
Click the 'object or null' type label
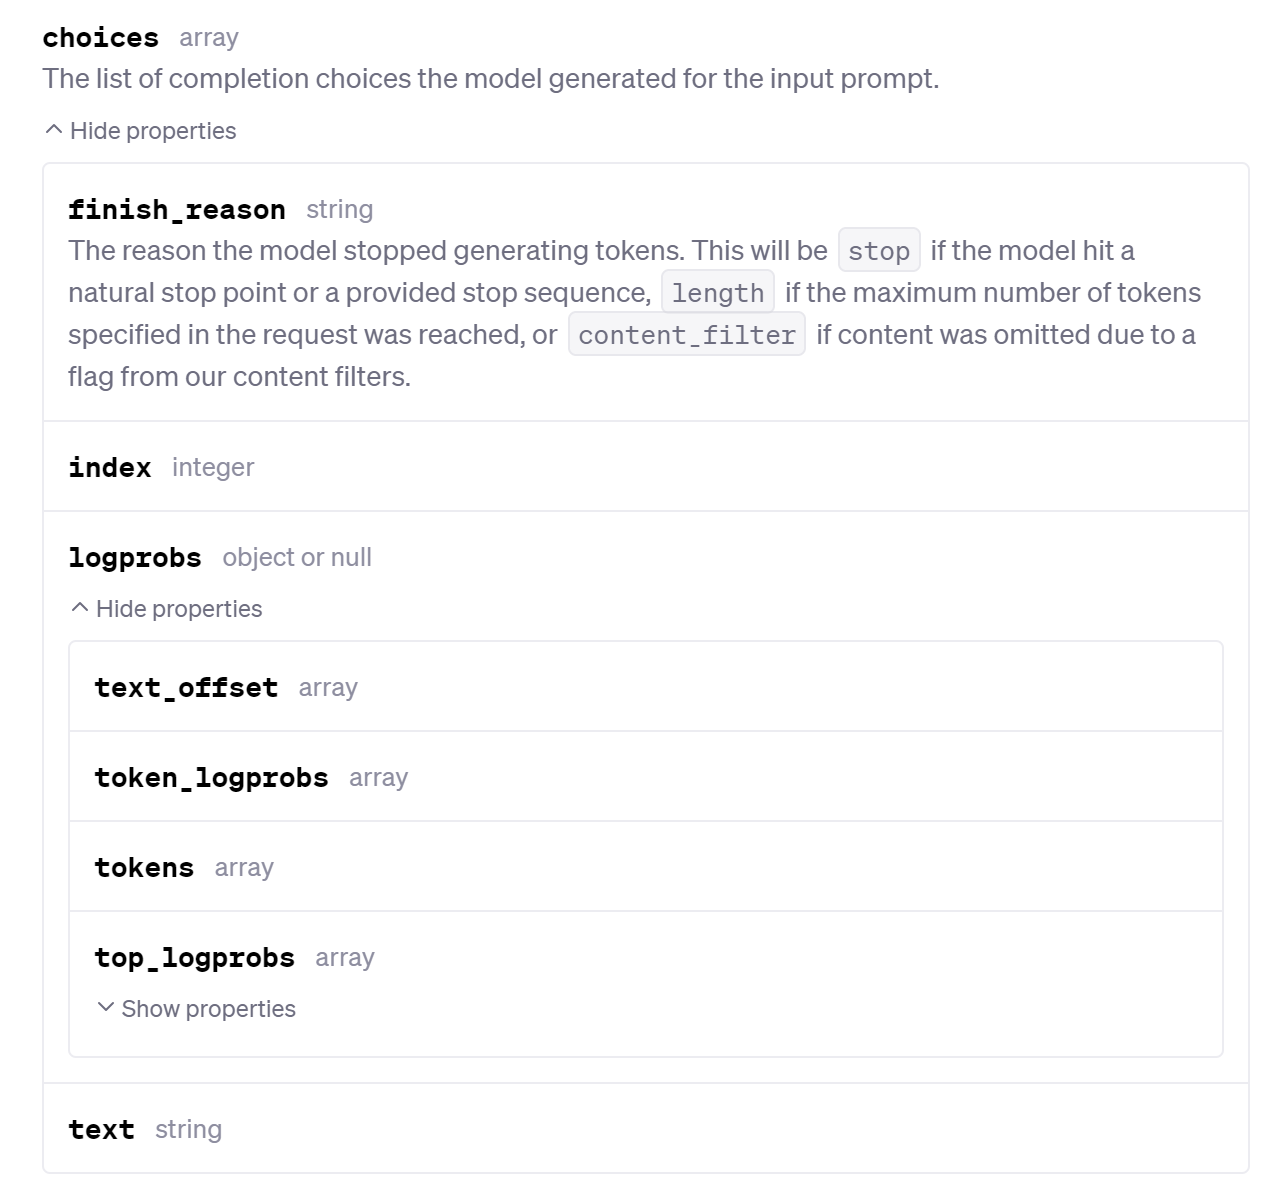pyautogui.click(x=297, y=558)
